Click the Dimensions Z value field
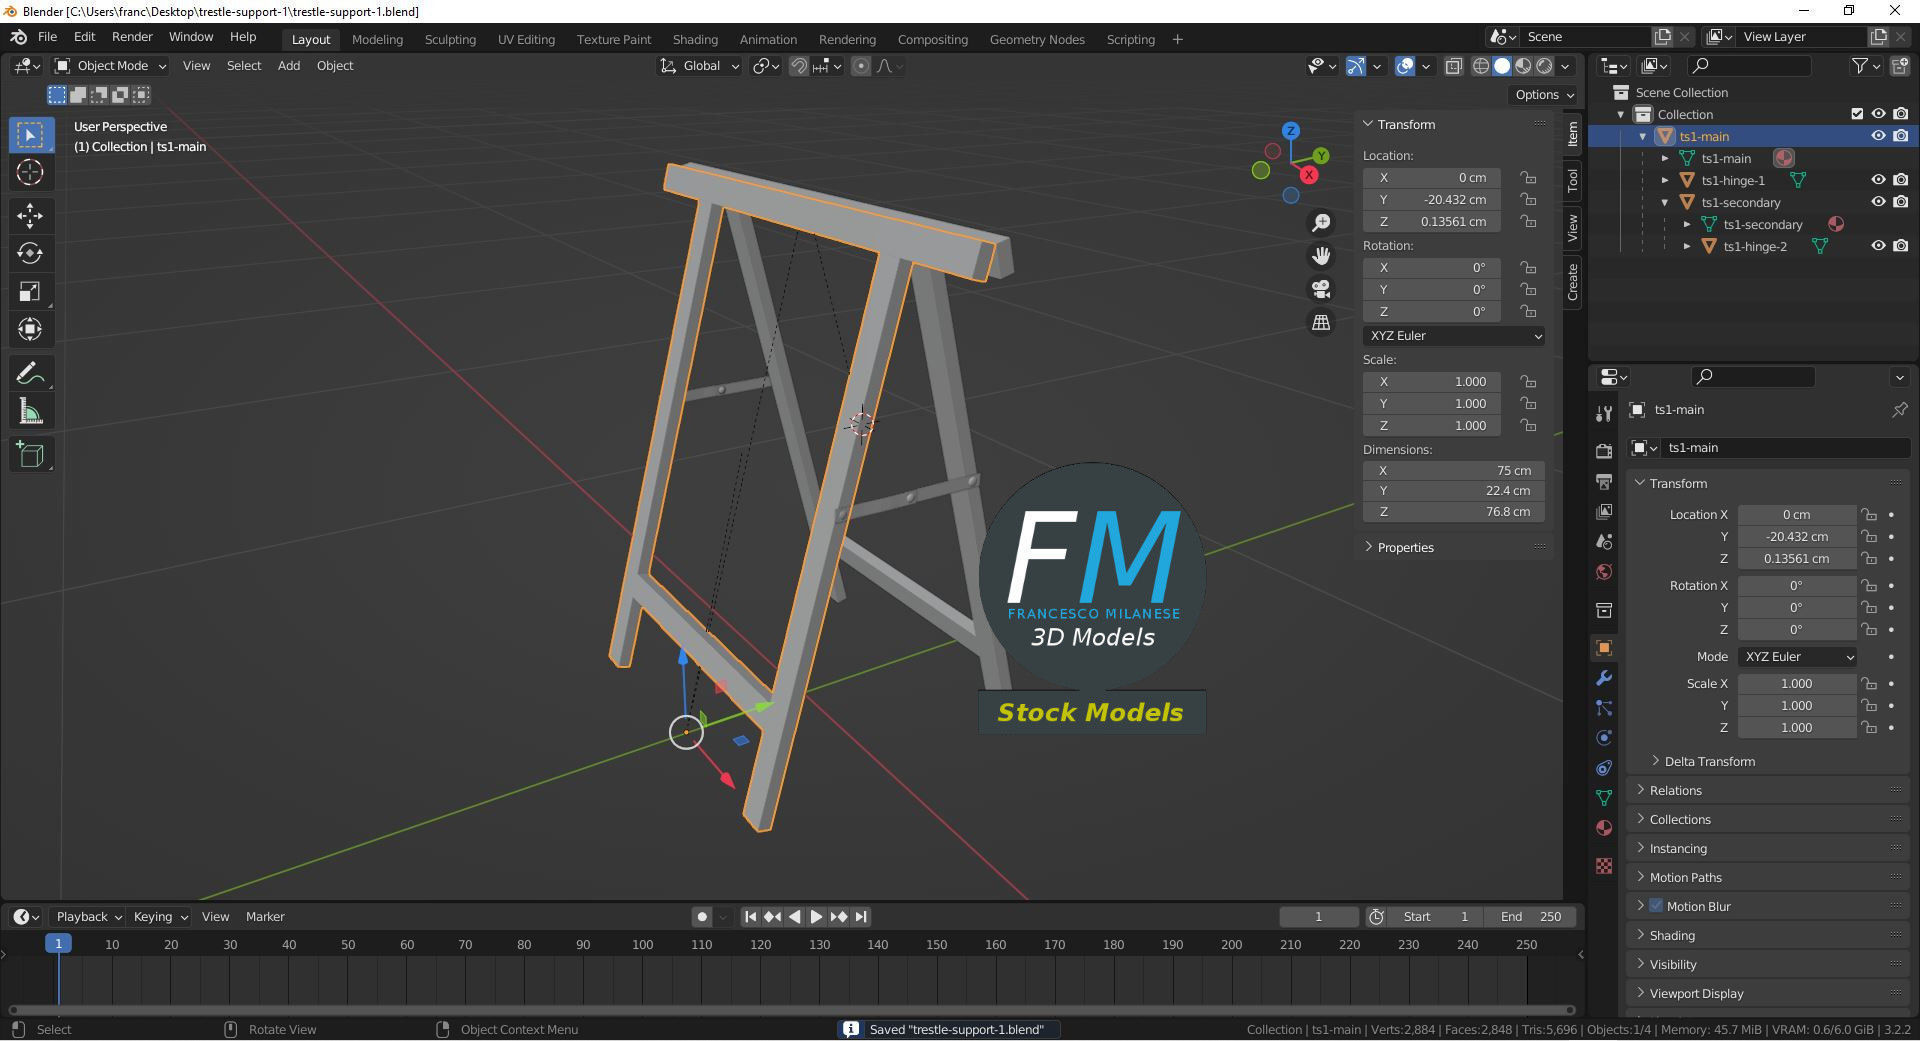This screenshot has width=1920, height=1041. pos(1454,512)
